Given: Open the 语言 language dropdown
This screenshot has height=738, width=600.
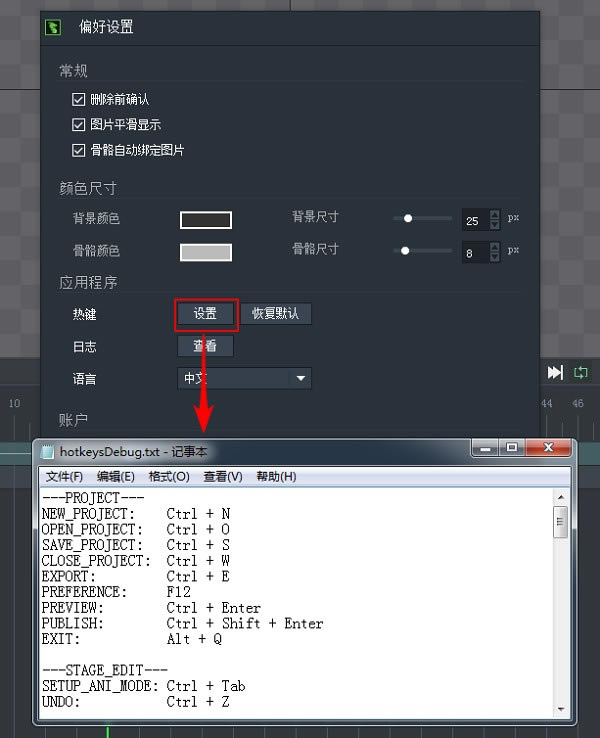Looking at the screenshot, I should pos(300,378).
